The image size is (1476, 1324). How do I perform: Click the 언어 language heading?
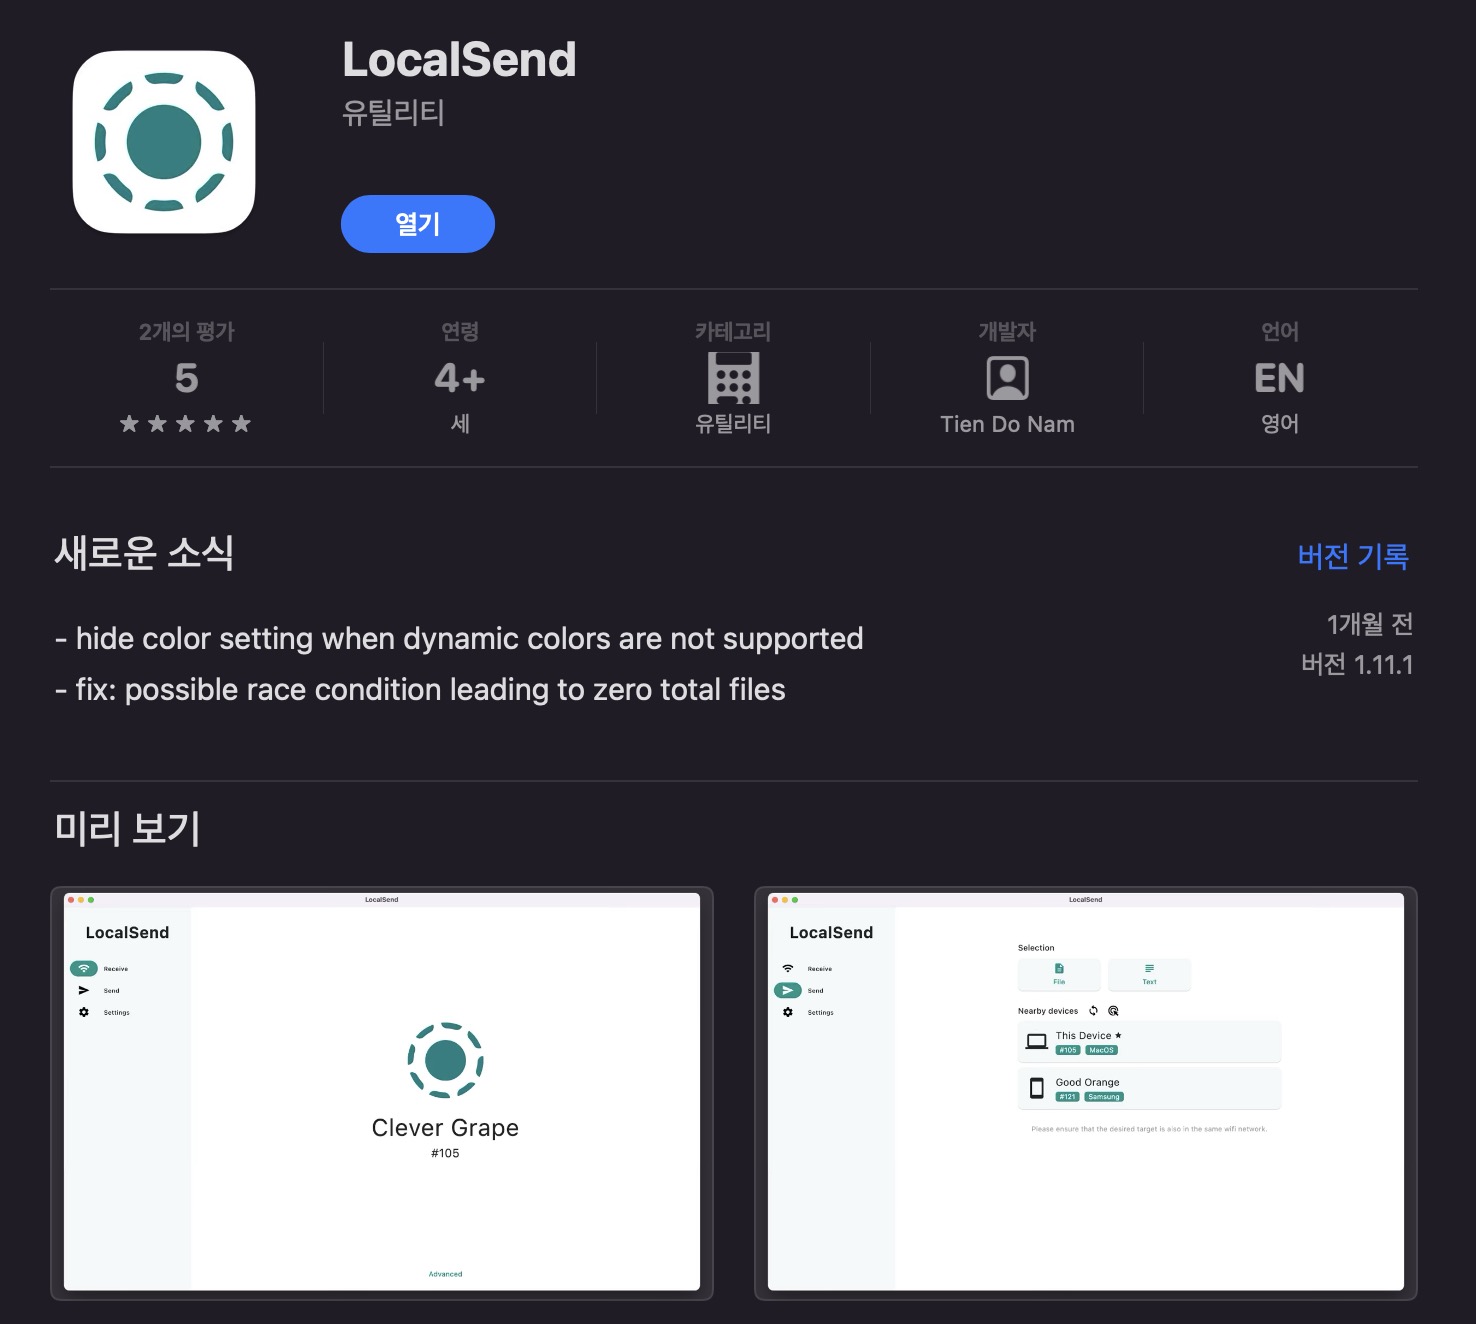(x=1280, y=332)
